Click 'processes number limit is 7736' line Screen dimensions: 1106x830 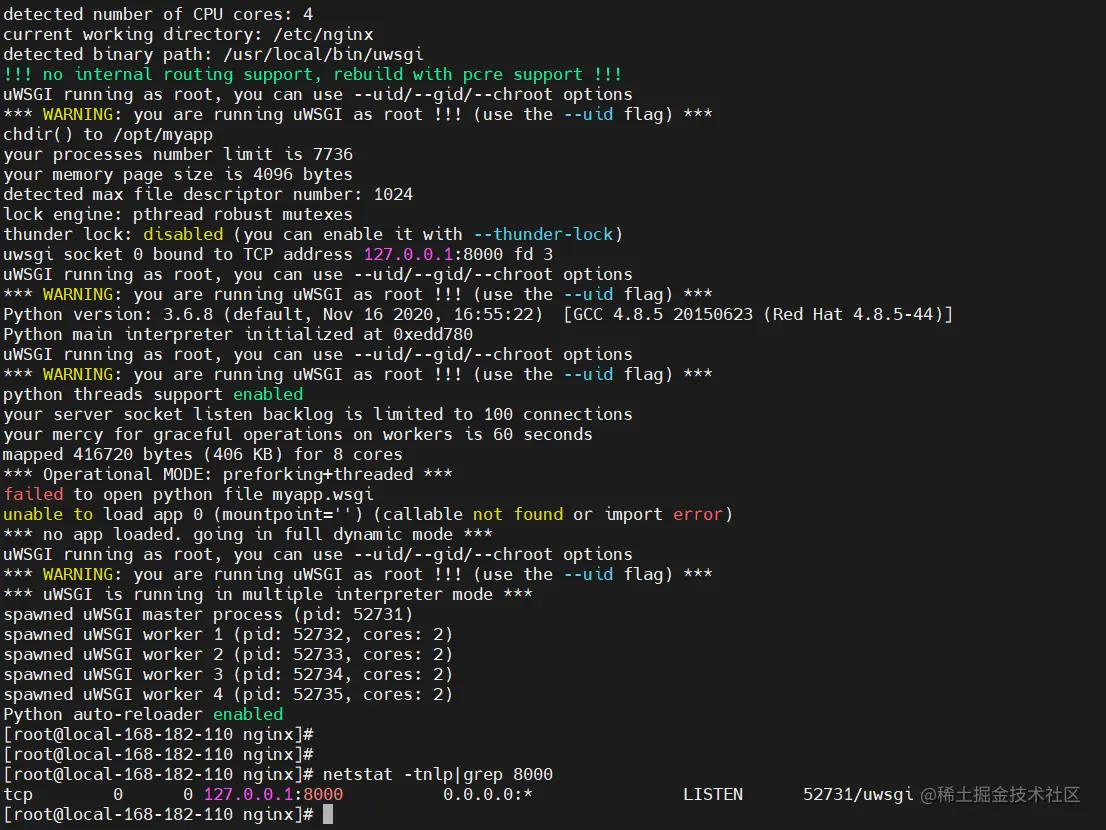[178, 154]
